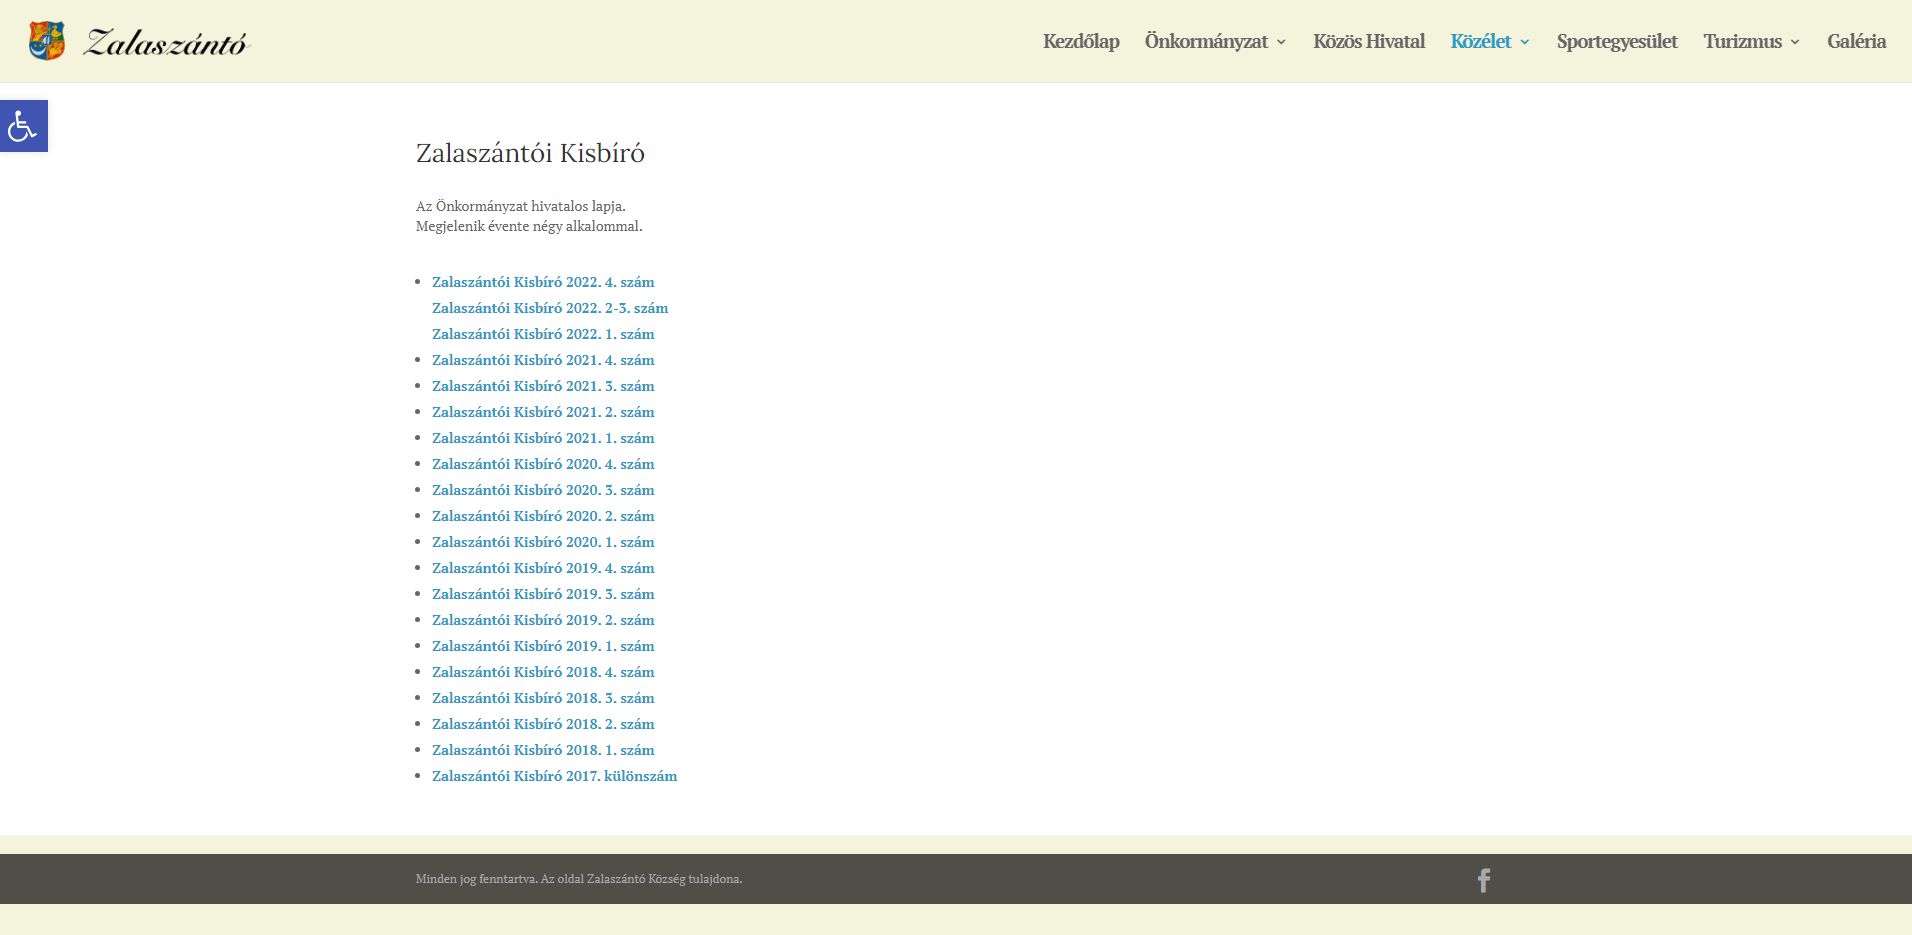Open the Önkormányzat menu

[1206, 41]
